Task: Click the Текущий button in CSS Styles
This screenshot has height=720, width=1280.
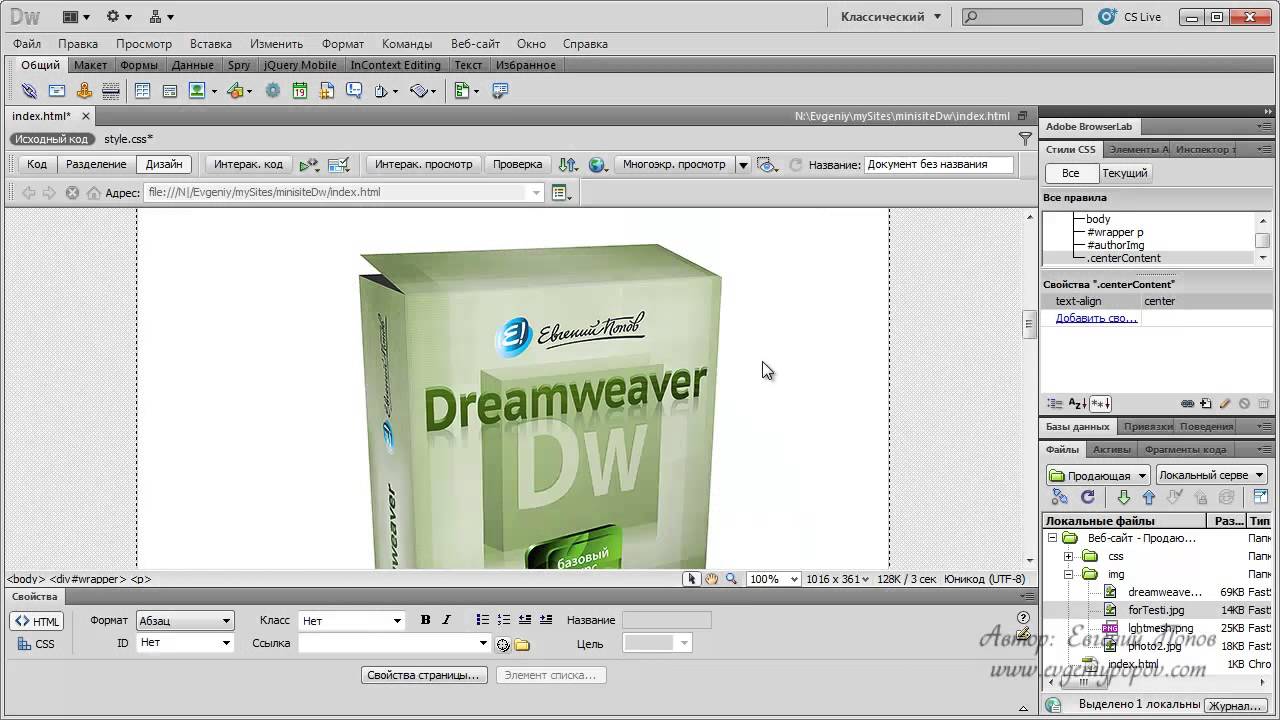Action: pyautogui.click(x=1125, y=173)
